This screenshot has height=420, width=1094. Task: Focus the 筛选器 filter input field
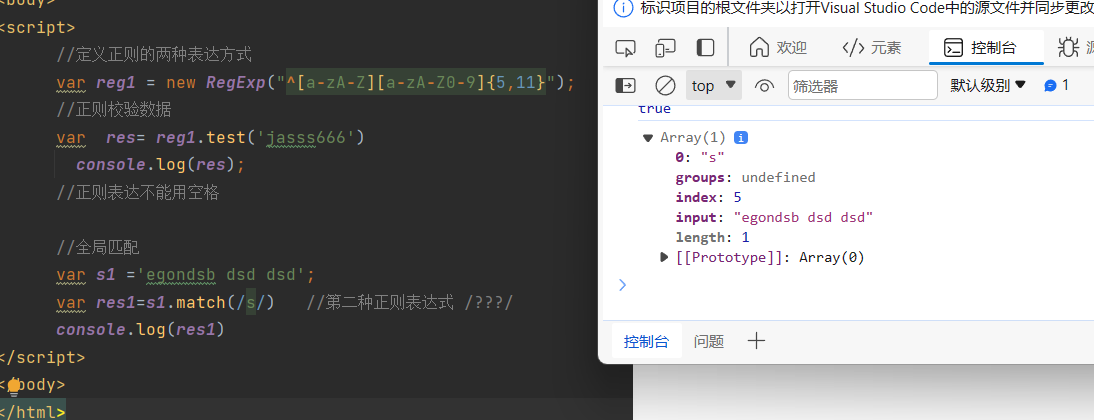pyautogui.click(x=863, y=85)
